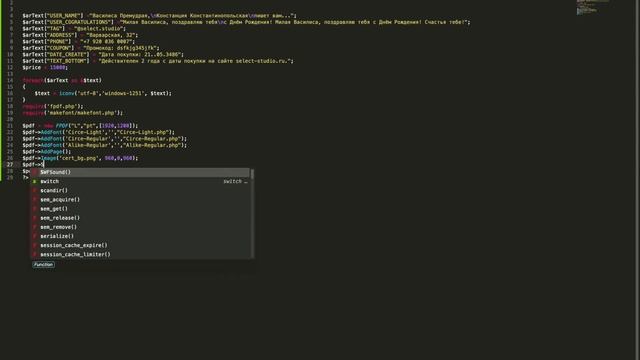The width and height of the screenshot is (640, 360).
Task: Click the AddFont('Circe-Light') line
Action: (x=99, y=132)
